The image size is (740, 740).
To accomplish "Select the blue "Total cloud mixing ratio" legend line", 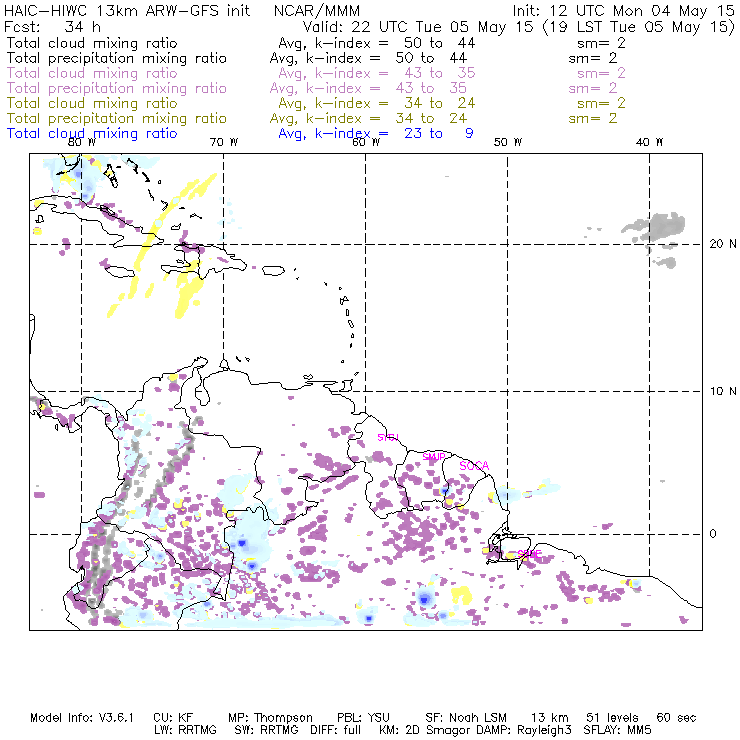I will pyautogui.click(x=92, y=134).
